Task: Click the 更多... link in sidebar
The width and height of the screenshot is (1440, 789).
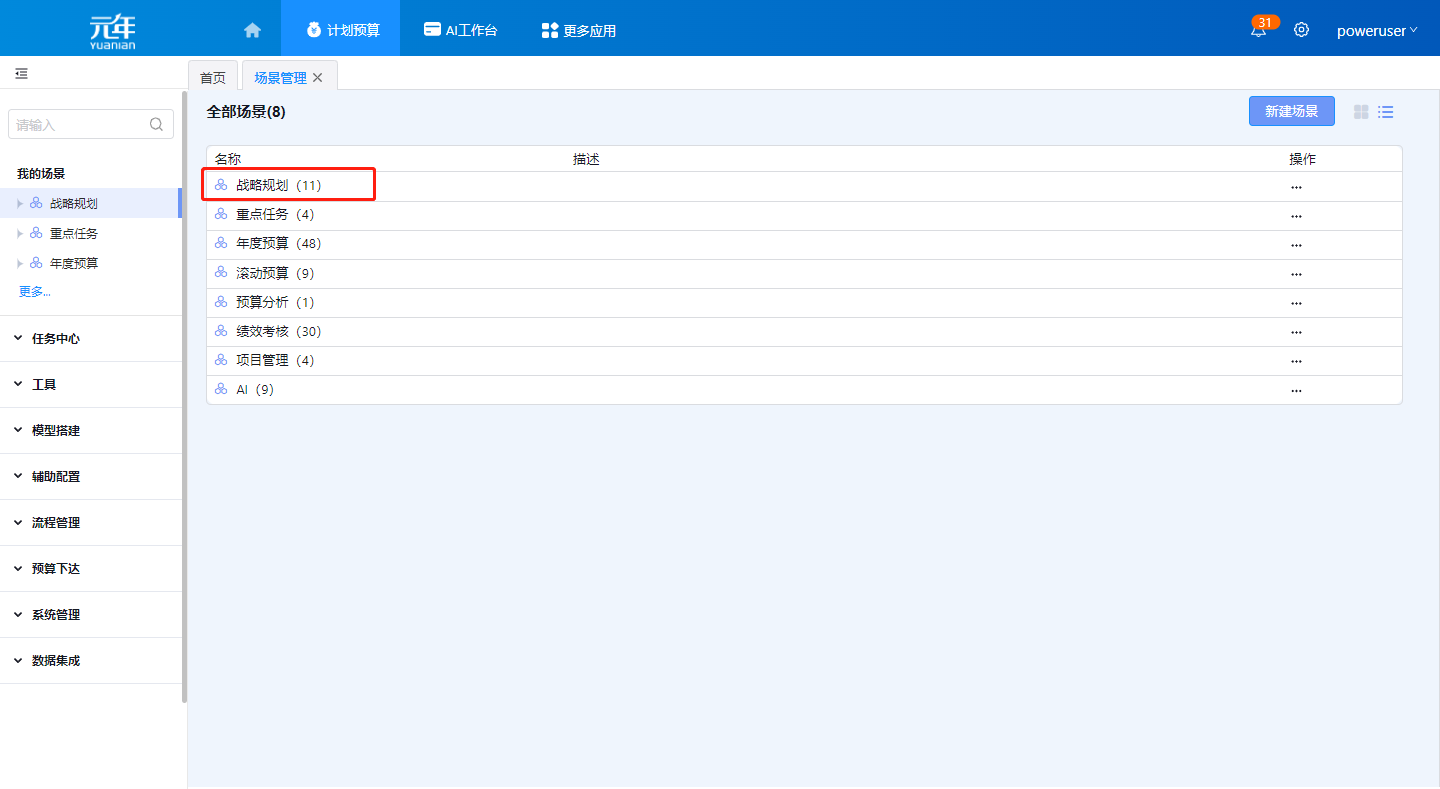Action: pos(35,292)
